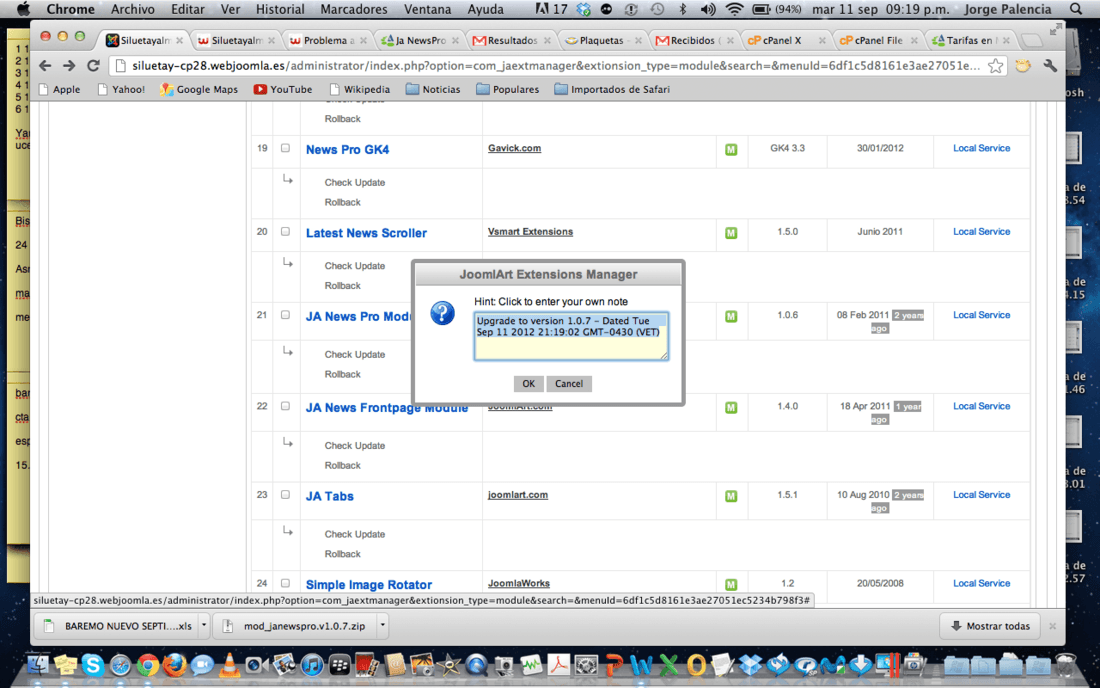Open Safari from the dock
This screenshot has width=1100, height=688.
[x=120, y=665]
